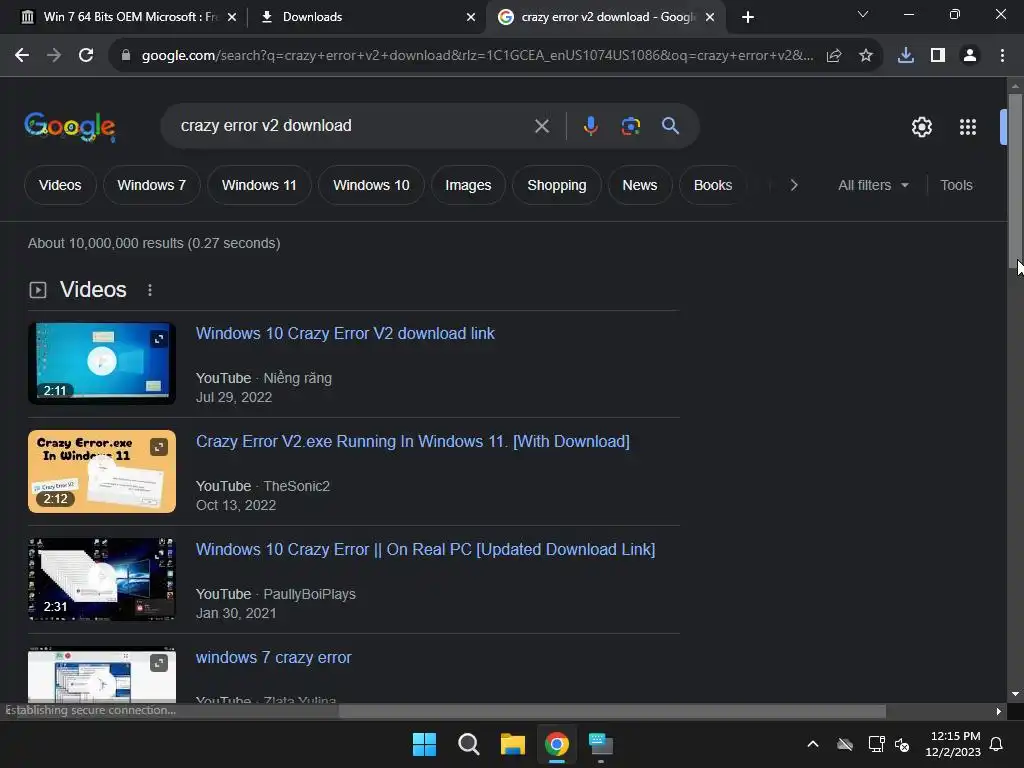Image resolution: width=1024 pixels, height=768 pixels.
Task: Go to the Google homepage logo
Action: coord(70,127)
